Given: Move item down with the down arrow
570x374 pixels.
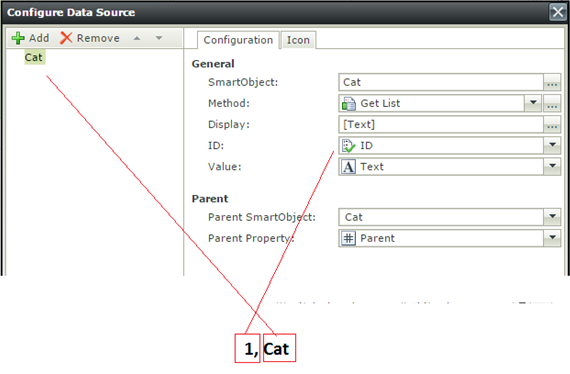Looking at the screenshot, I should tap(159, 38).
